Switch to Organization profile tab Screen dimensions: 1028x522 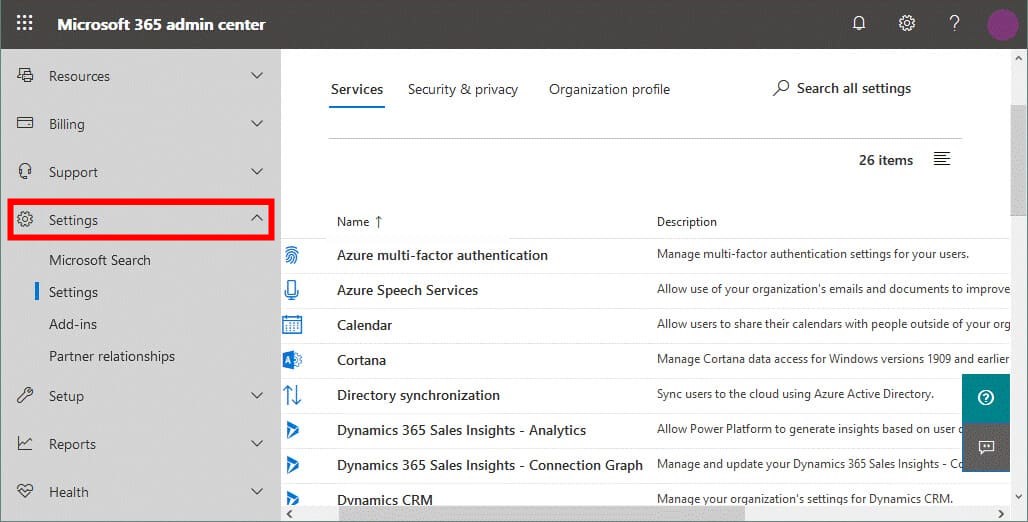tap(609, 89)
